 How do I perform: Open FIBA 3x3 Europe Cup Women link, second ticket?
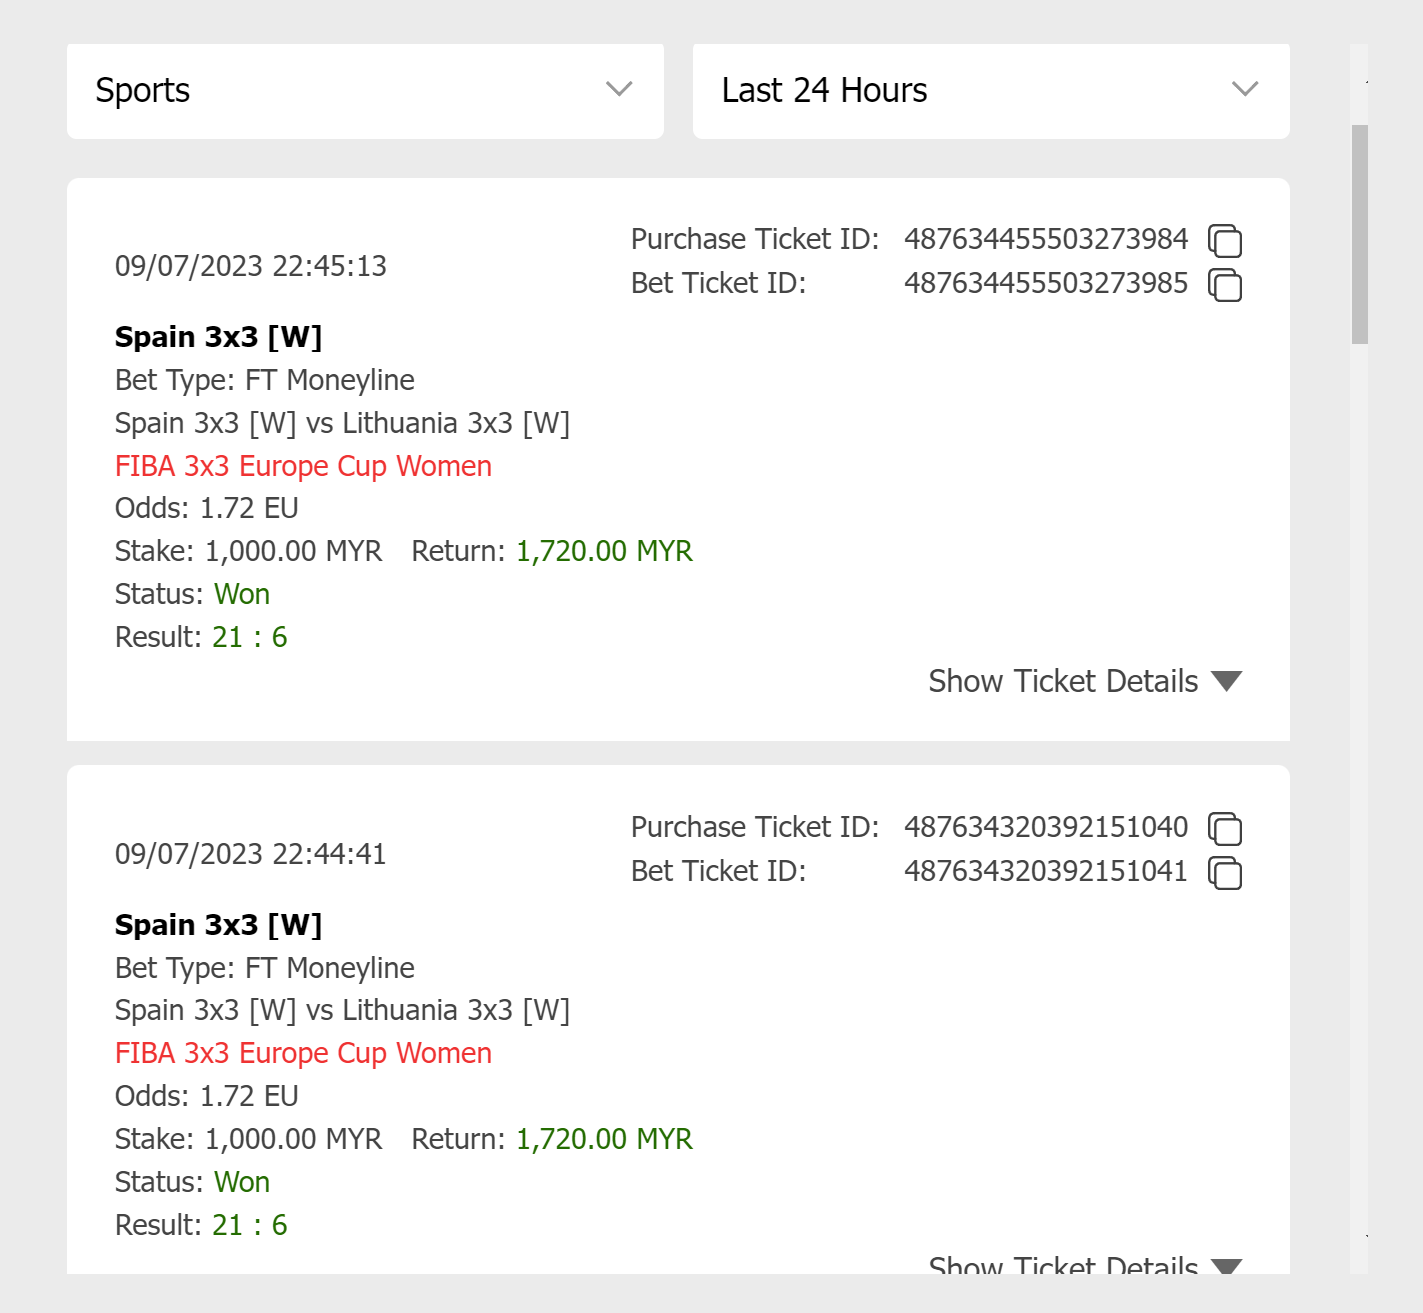tap(303, 1053)
